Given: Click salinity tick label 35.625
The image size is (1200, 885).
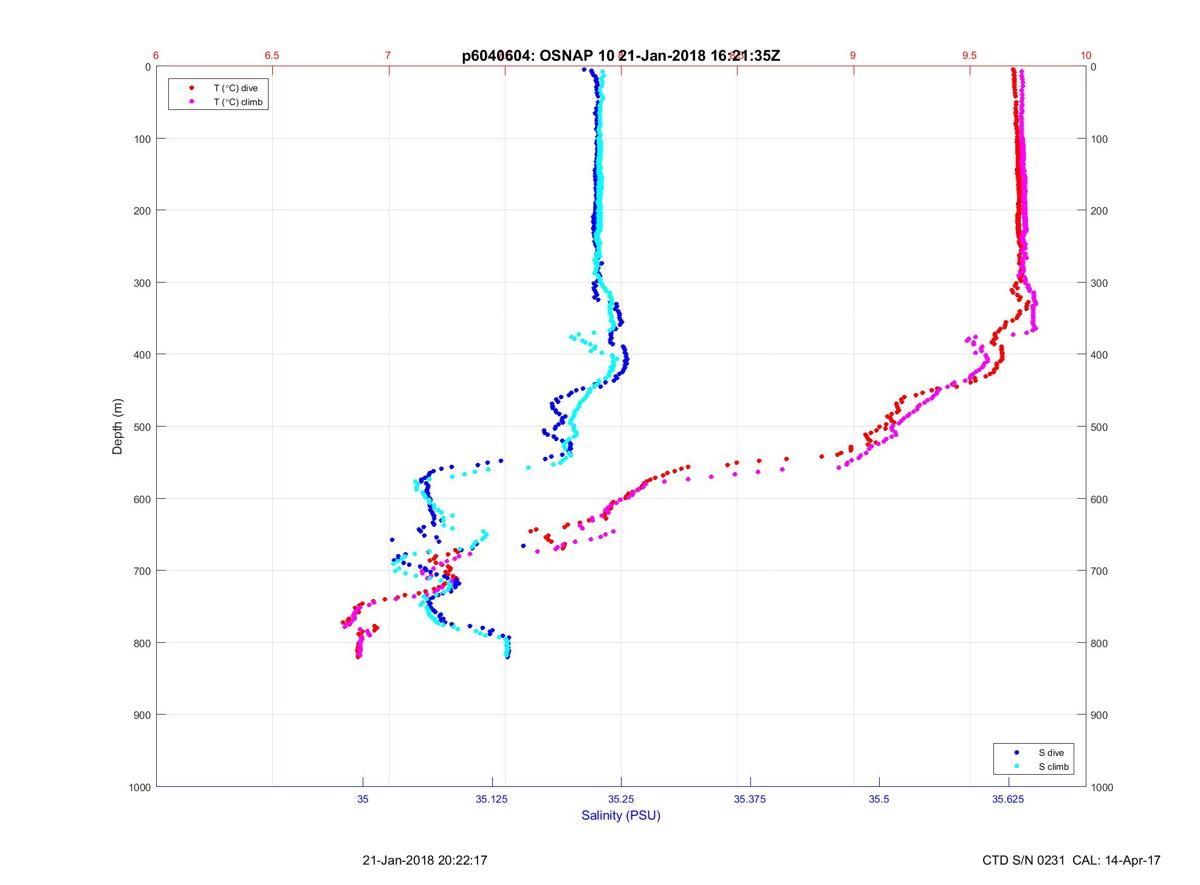Looking at the screenshot, I should pos(1008,799).
